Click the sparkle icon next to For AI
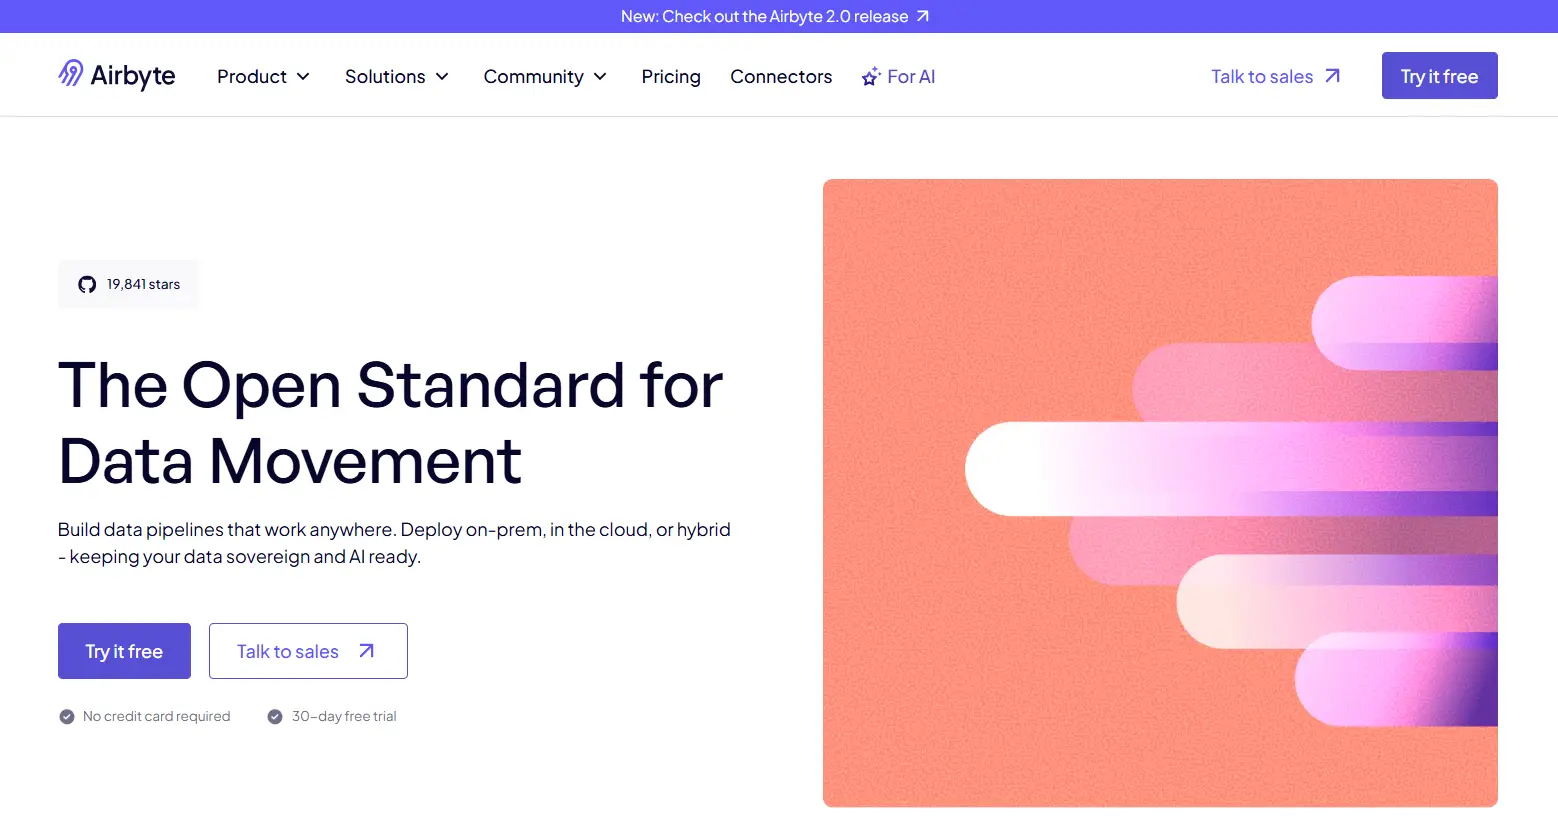Viewport: 1558px width, 839px height. [871, 77]
